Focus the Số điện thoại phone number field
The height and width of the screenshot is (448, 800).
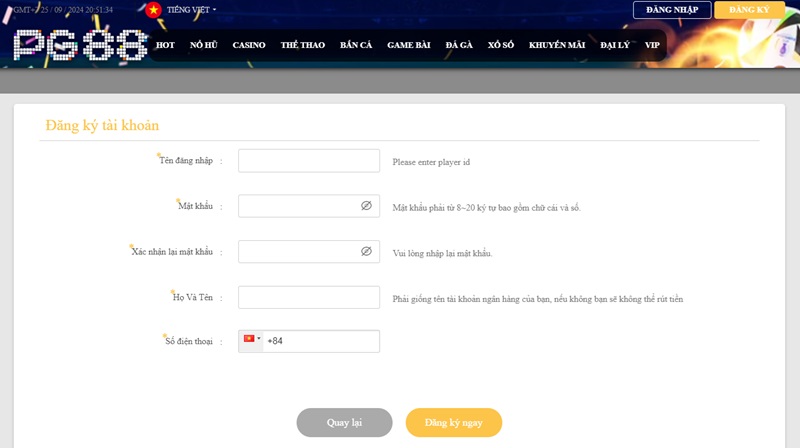pyautogui.click(x=321, y=341)
